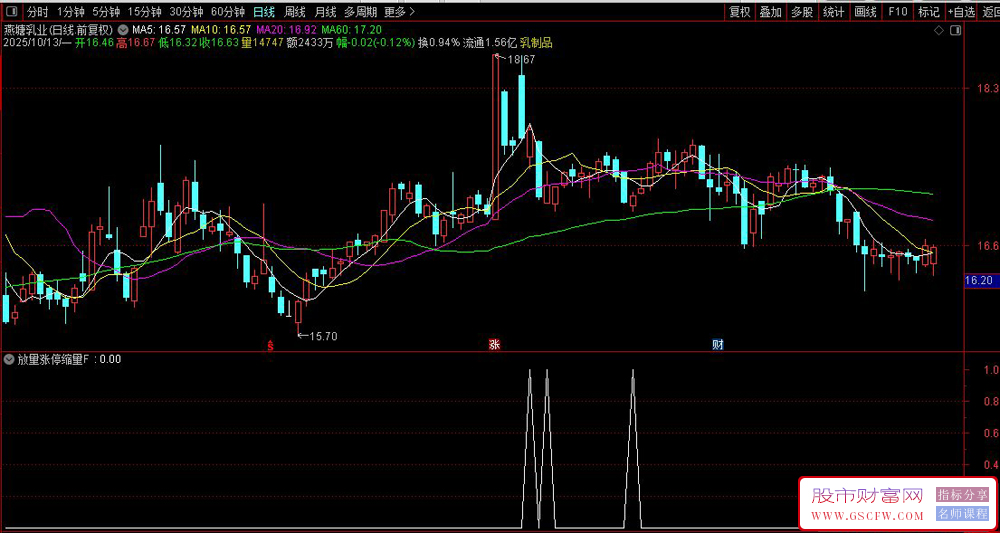The height and width of the screenshot is (533, 1000).
Task: Click the 统计 statistics button
Action: (x=833, y=12)
